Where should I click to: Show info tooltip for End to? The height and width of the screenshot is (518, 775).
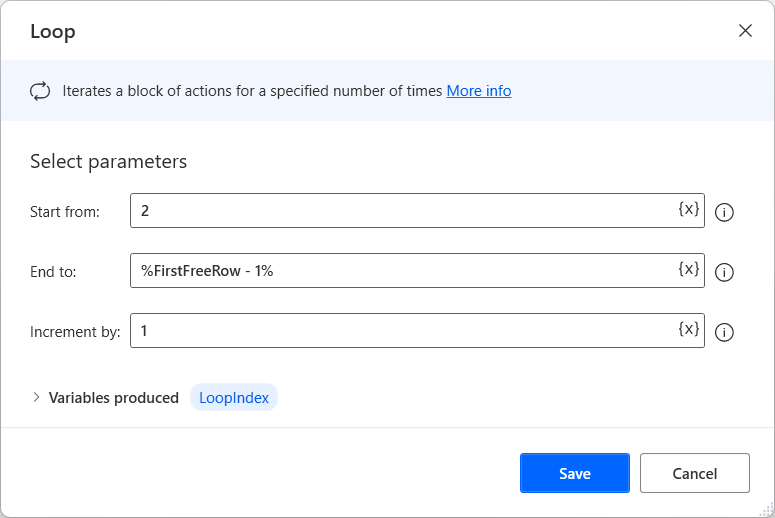coord(726,272)
